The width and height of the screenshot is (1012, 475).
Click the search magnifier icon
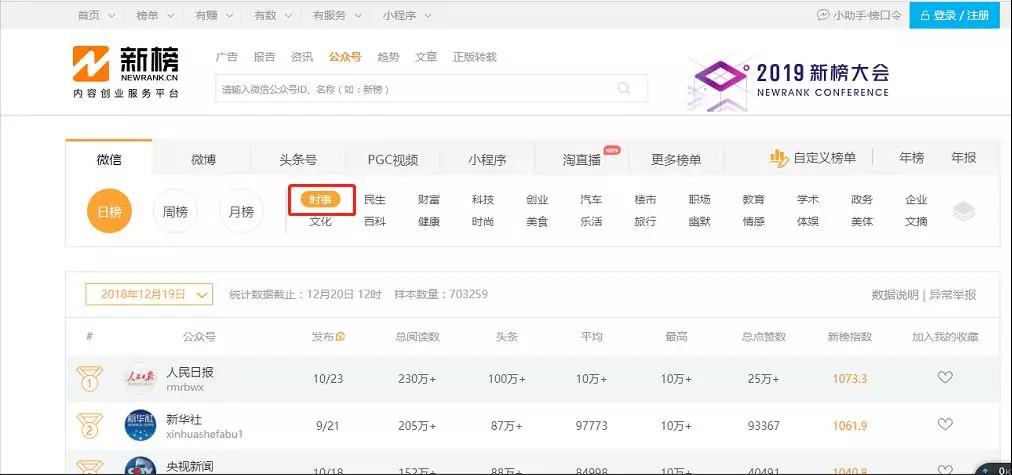point(623,88)
